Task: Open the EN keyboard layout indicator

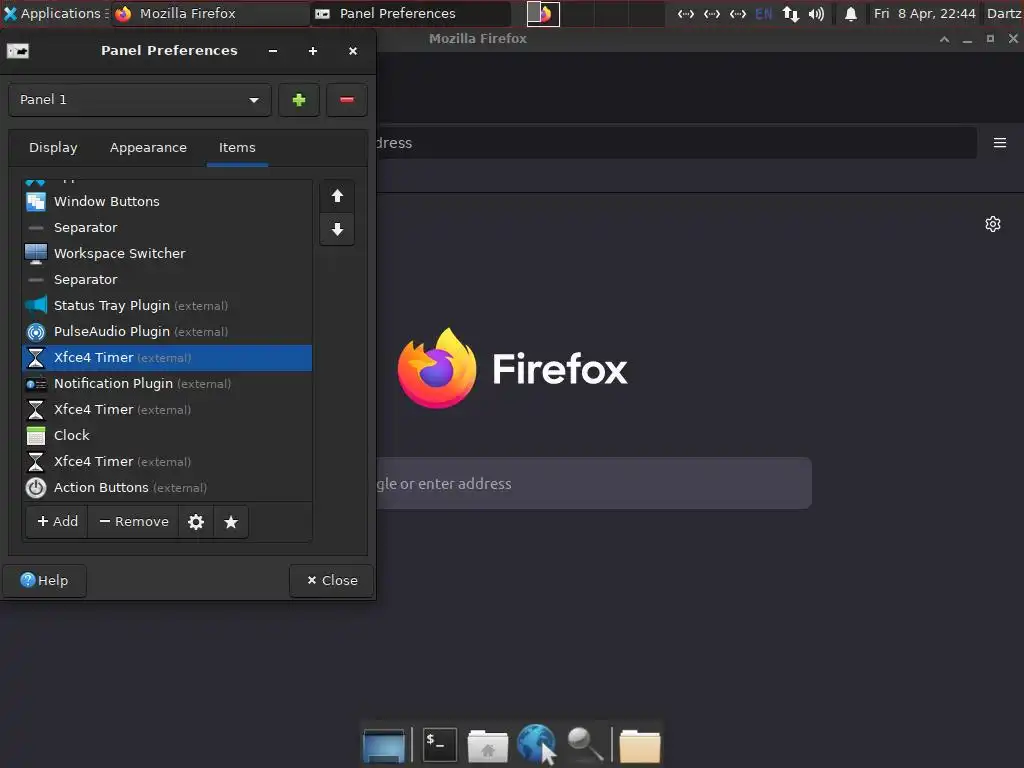Action: (x=763, y=14)
